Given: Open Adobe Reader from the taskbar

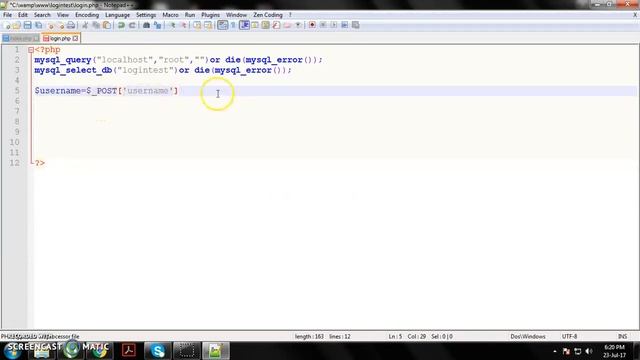Looking at the screenshot, I should [129, 351].
